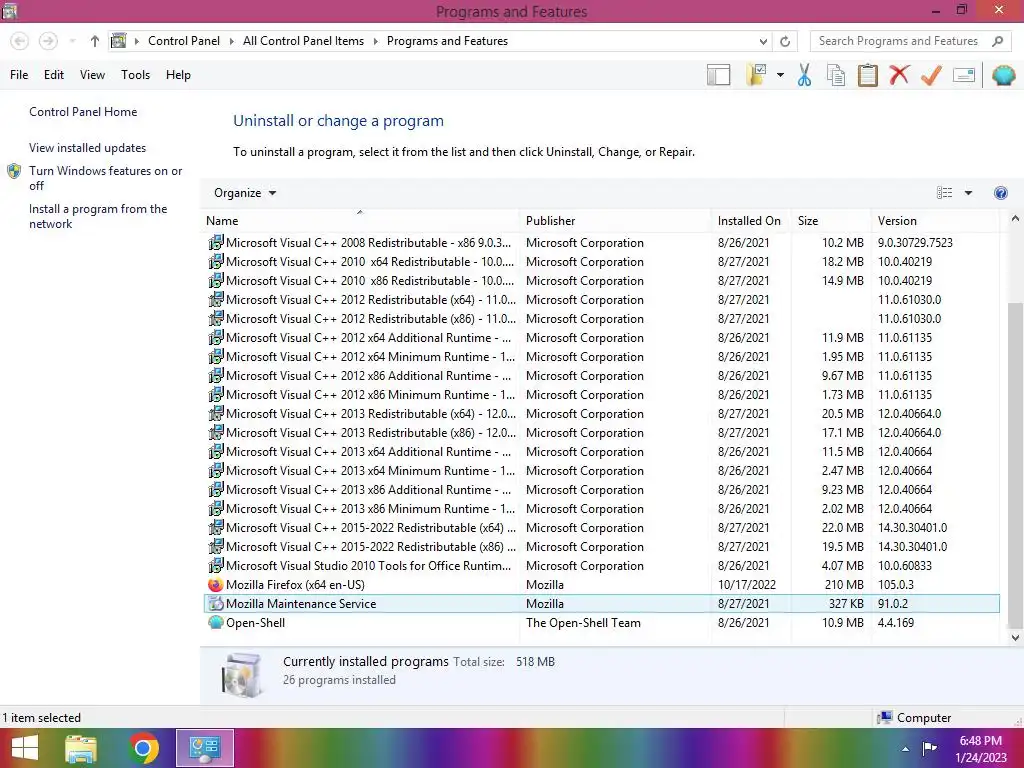Select Mozilla Firefox (x64 en-US) row
This screenshot has height=768, width=1024.
pyautogui.click(x=601, y=585)
